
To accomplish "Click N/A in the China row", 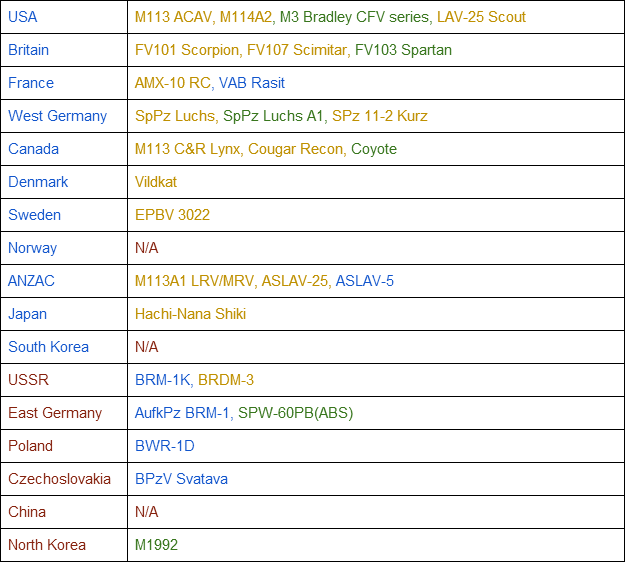I will click(146, 512).
